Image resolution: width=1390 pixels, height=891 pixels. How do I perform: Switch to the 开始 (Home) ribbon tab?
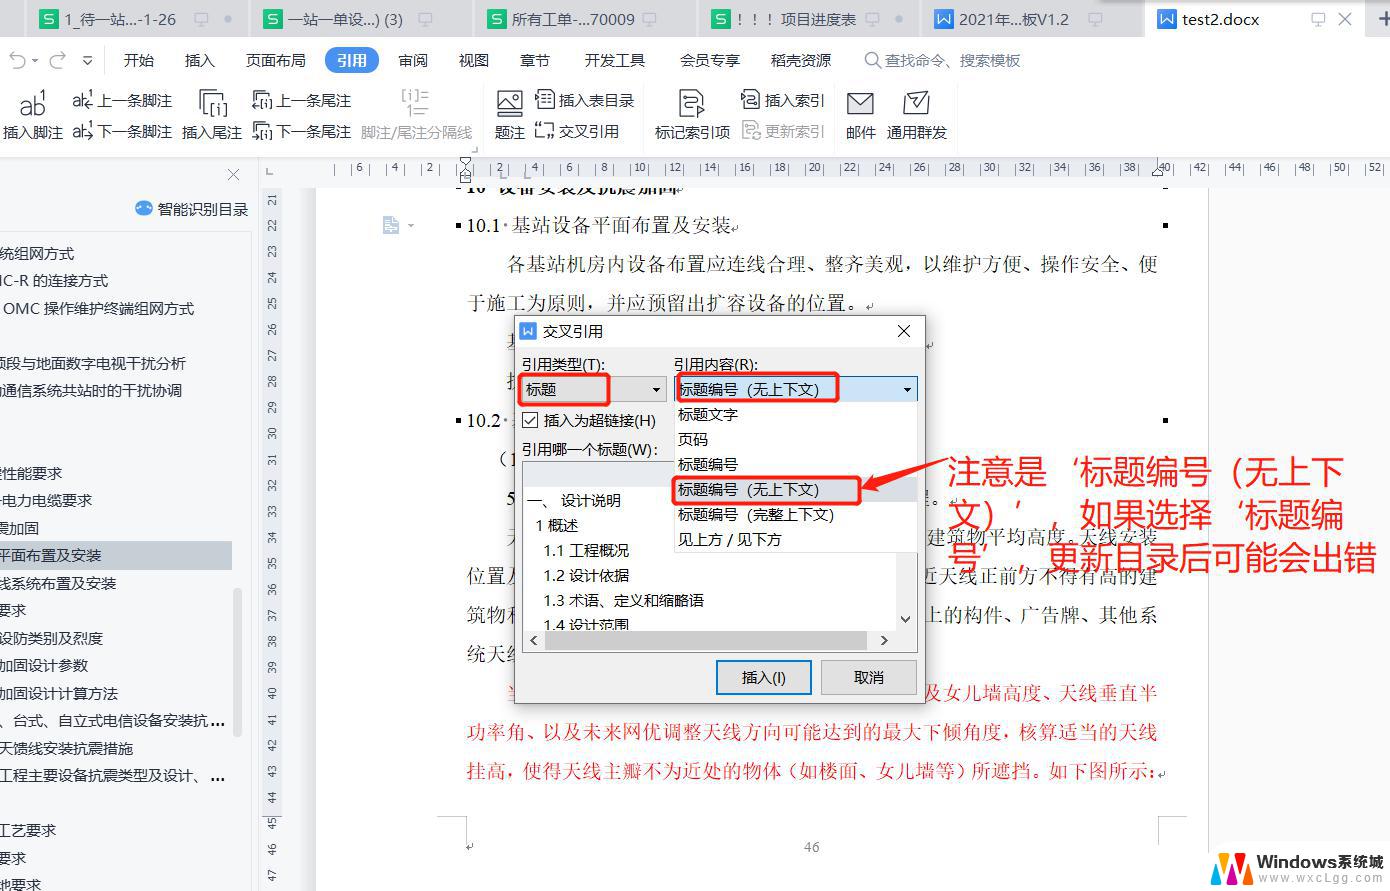point(139,60)
